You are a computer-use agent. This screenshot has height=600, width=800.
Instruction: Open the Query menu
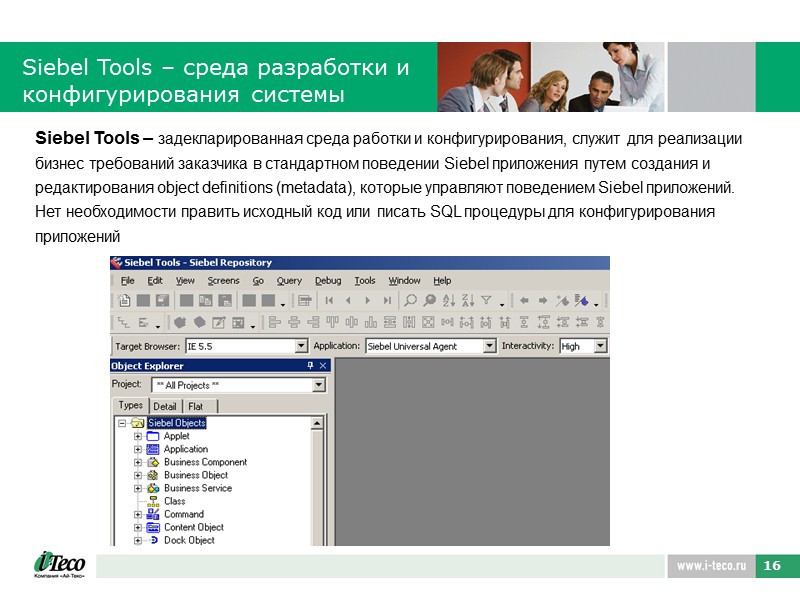pyautogui.click(x=289, y=281)
